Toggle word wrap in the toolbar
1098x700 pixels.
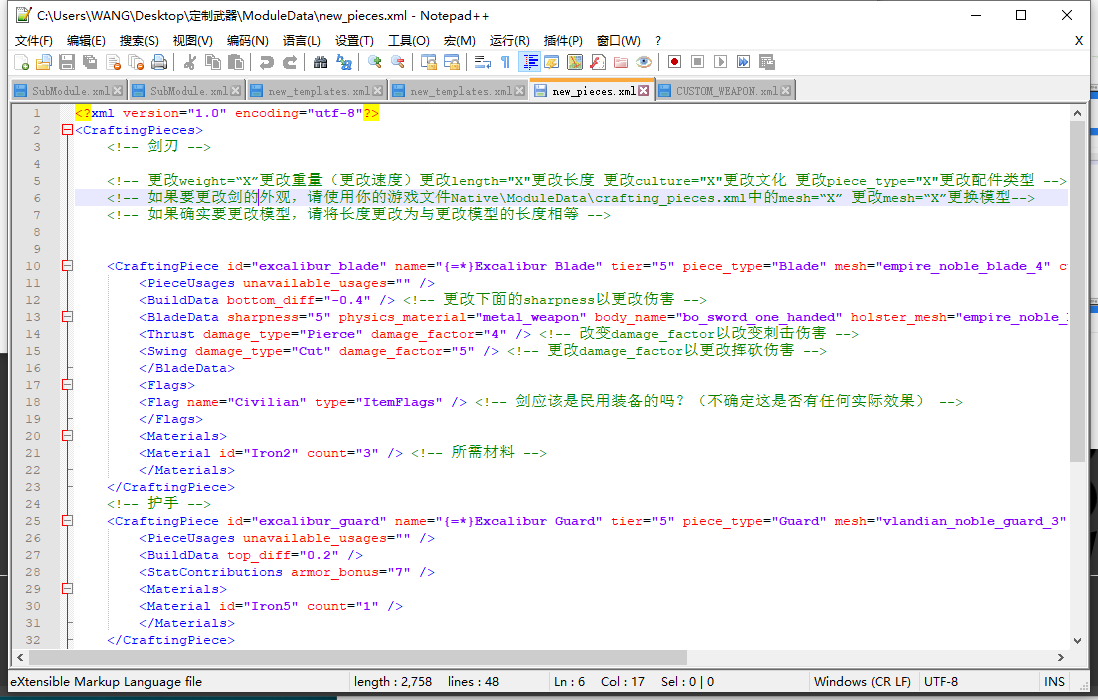pos(482,62)
